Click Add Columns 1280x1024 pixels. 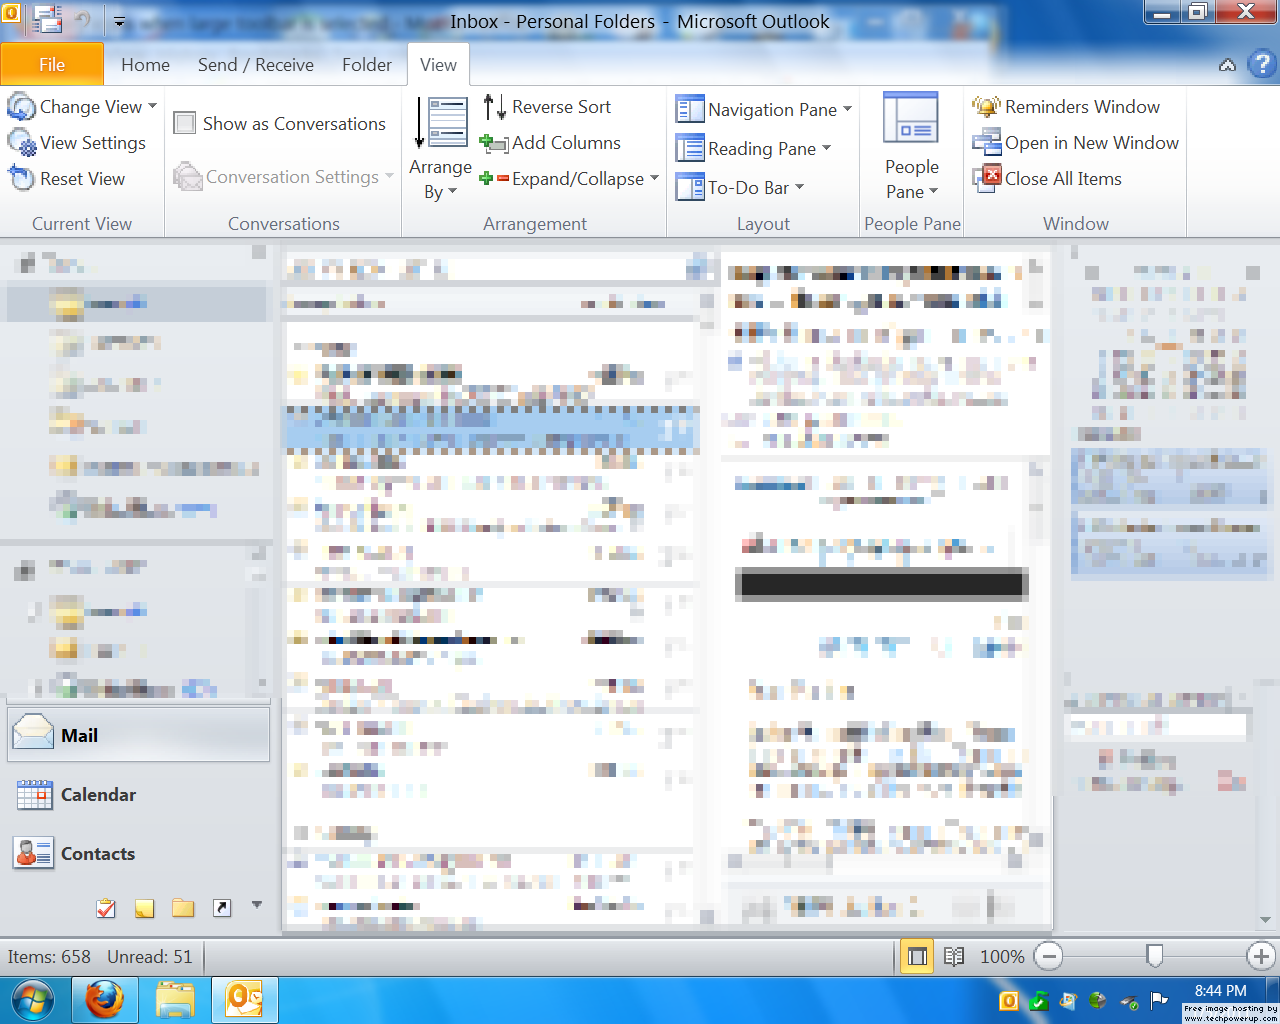(x=551, y=143)
